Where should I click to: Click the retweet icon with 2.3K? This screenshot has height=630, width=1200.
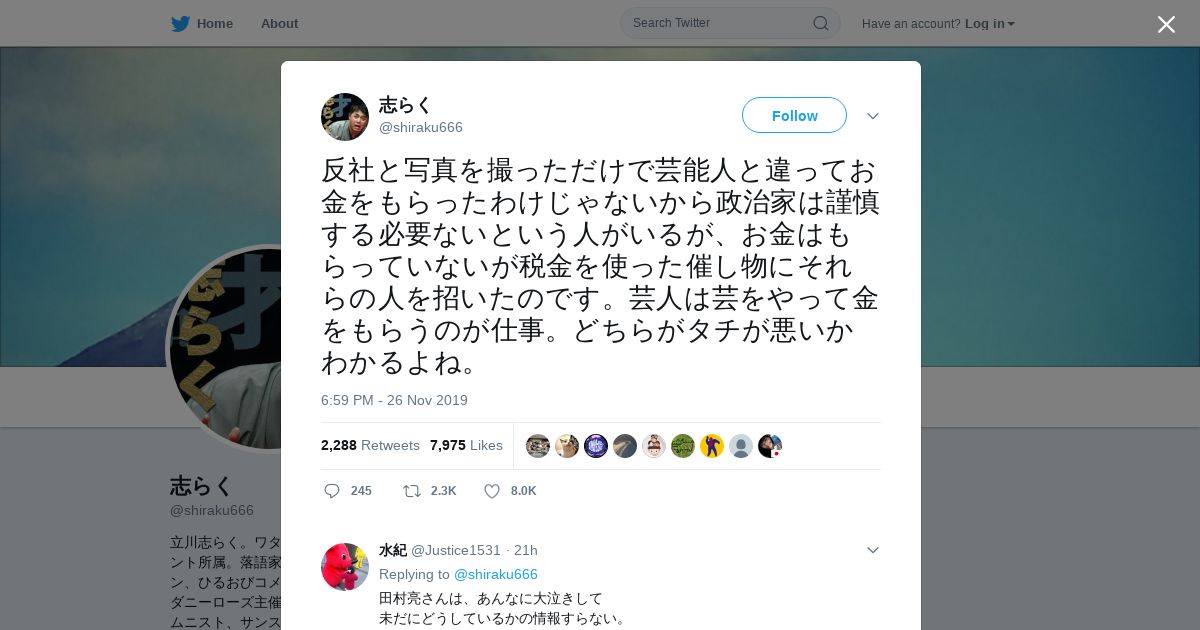pyautogui.click(x=411, y=491)
